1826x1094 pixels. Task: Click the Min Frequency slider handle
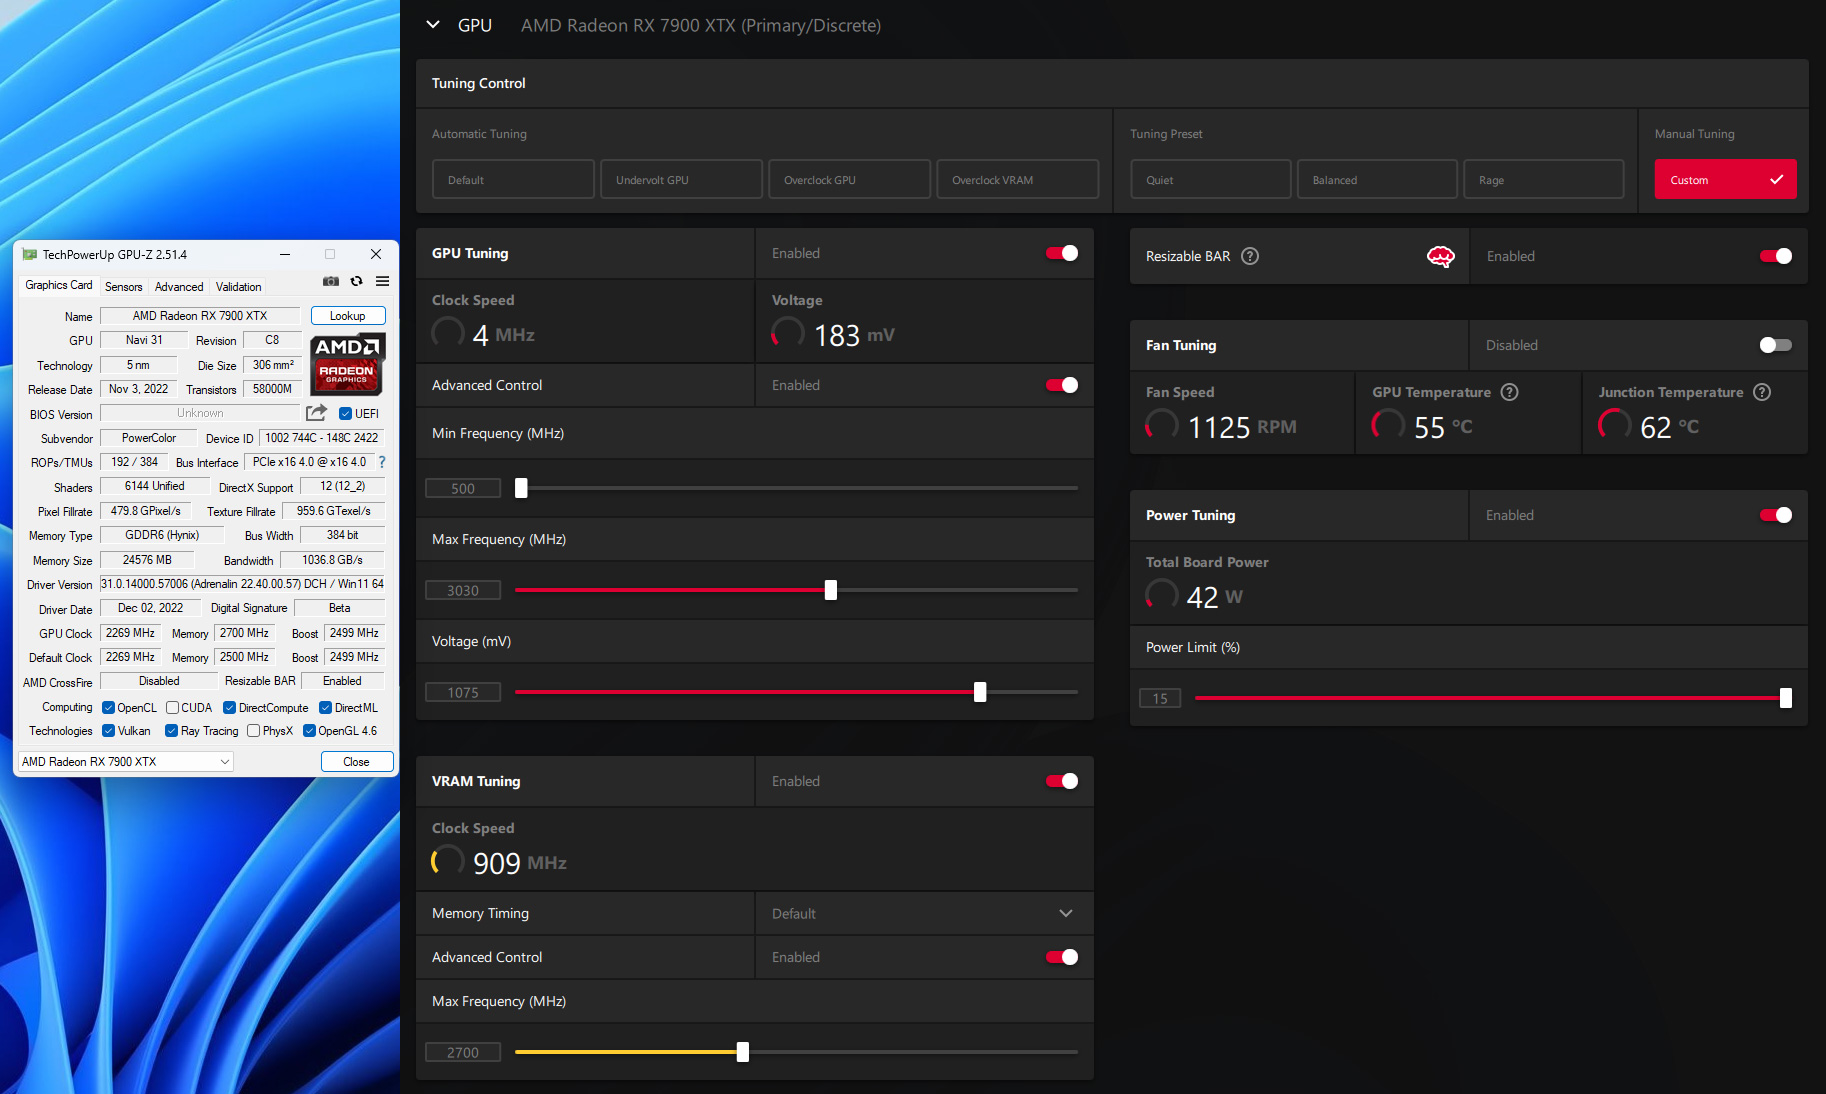tap(521, 488)
